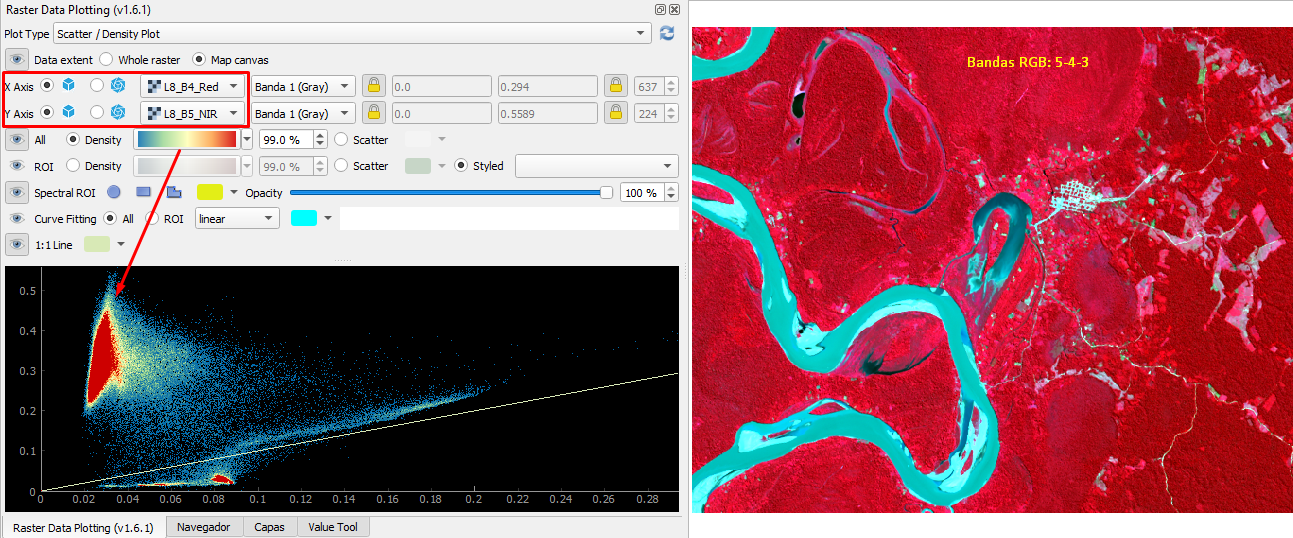Switch to the Capas tab
The height and width of the screenshot is (538, 1293).
(269, 527)
